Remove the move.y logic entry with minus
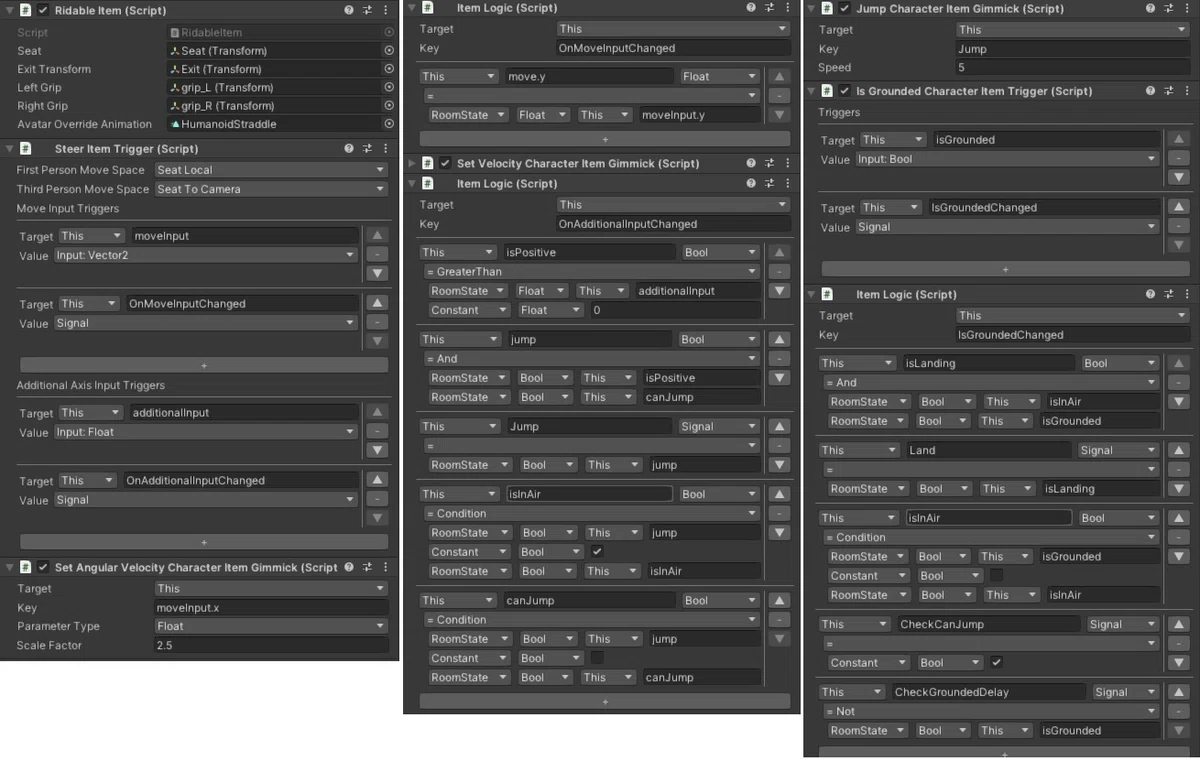 [x=779, y=95]
